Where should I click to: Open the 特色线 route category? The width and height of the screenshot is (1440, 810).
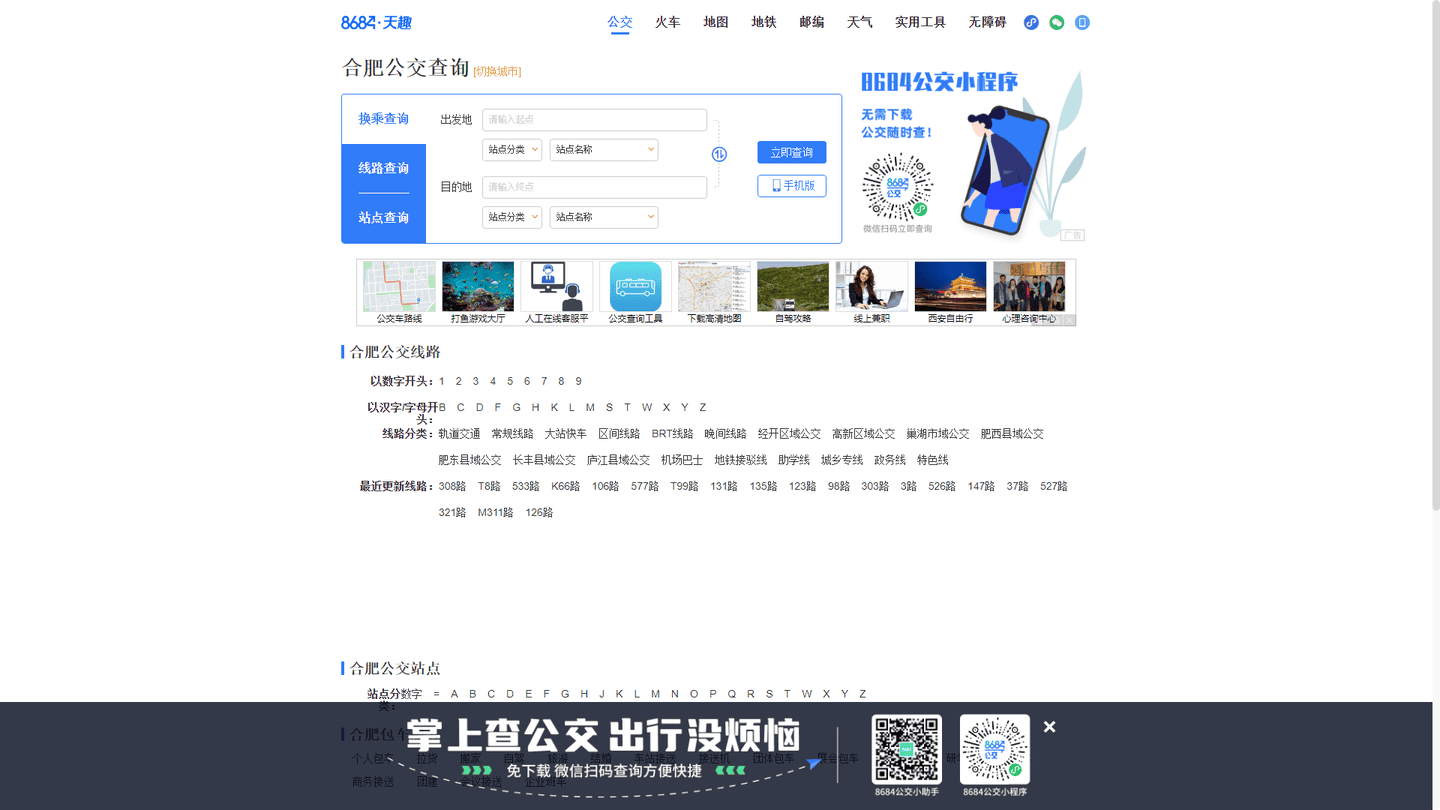pyautogui.click(x=933, y=460)
